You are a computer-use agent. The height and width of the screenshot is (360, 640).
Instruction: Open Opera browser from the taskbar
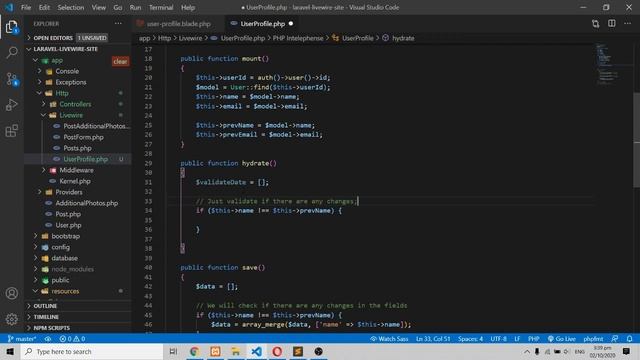point(277,351)
